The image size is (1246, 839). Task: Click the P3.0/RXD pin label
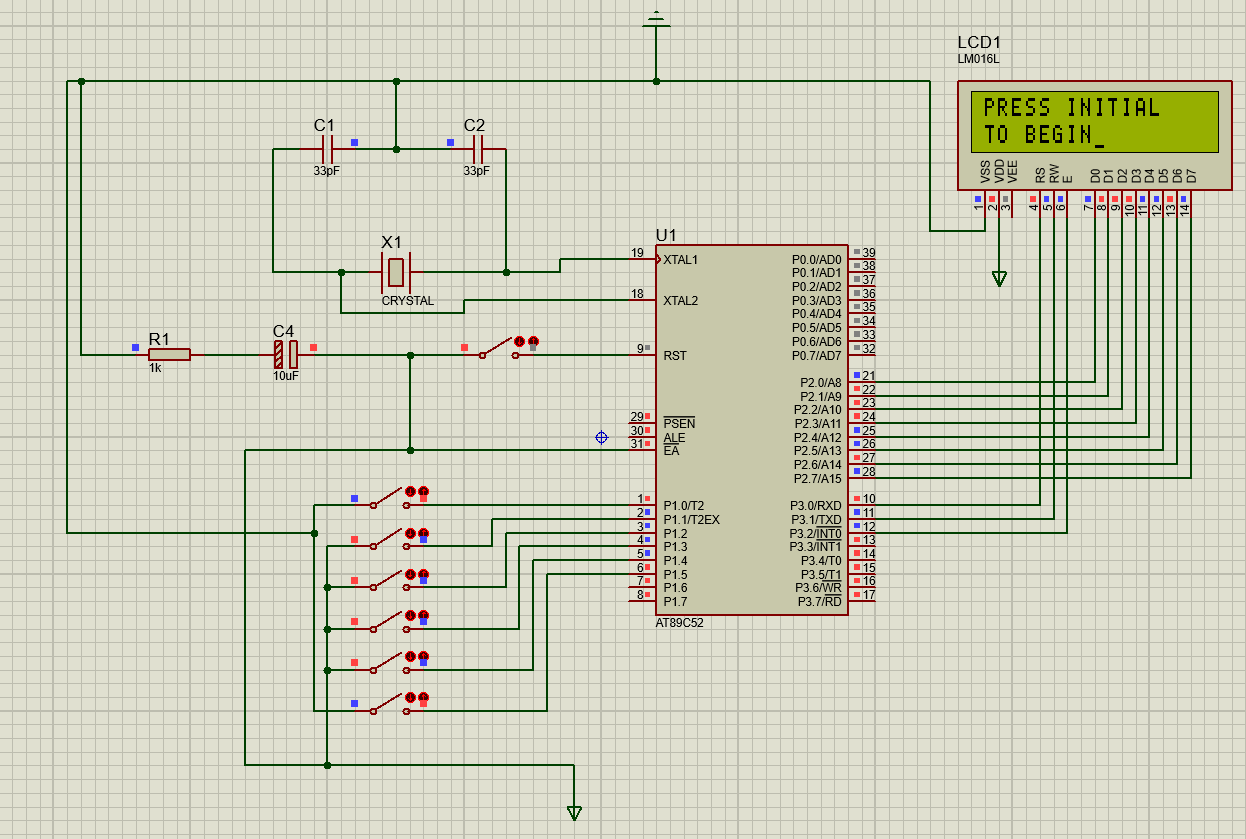pos(816,506)
